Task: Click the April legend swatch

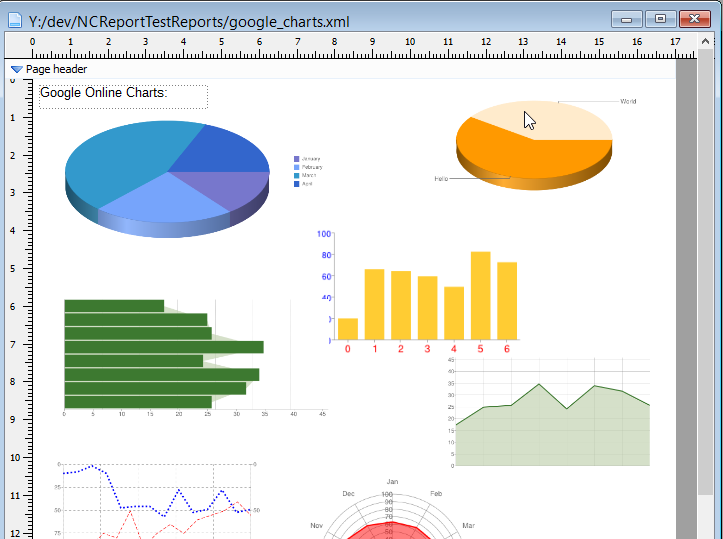Action: 296,184
